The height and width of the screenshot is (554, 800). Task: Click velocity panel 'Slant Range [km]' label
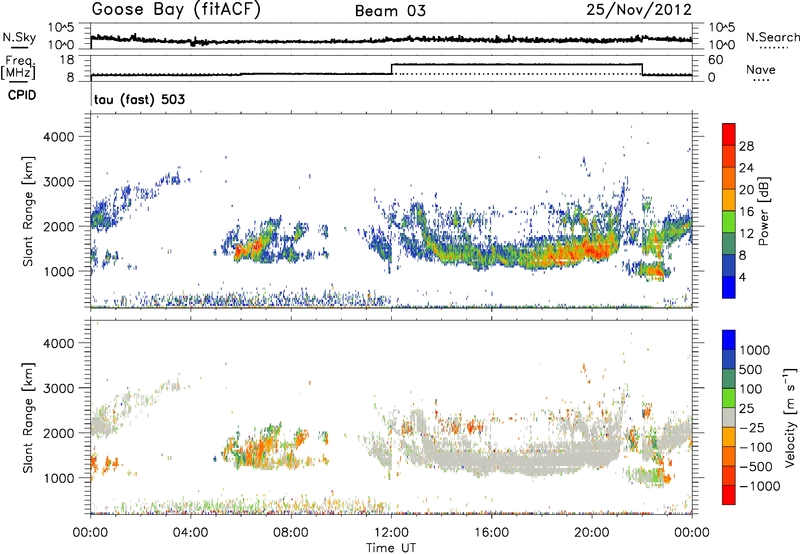point(28,417)
